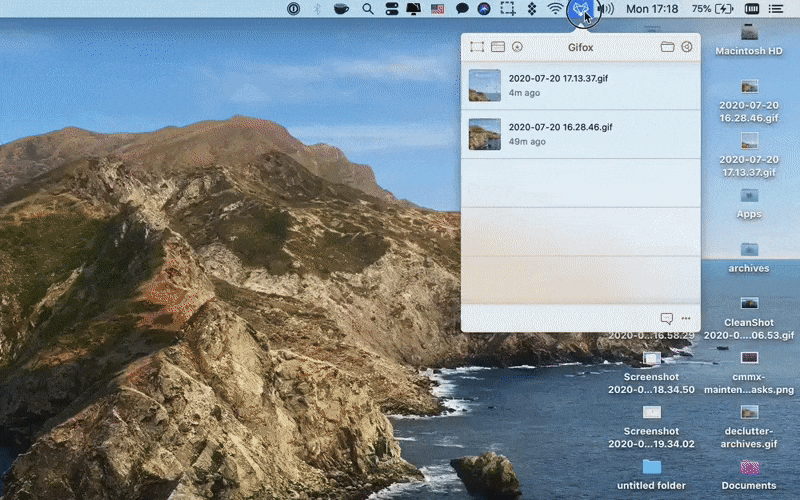Select desktop file 2020-07-20 16.28.46.gif

[x=749, y=101]
